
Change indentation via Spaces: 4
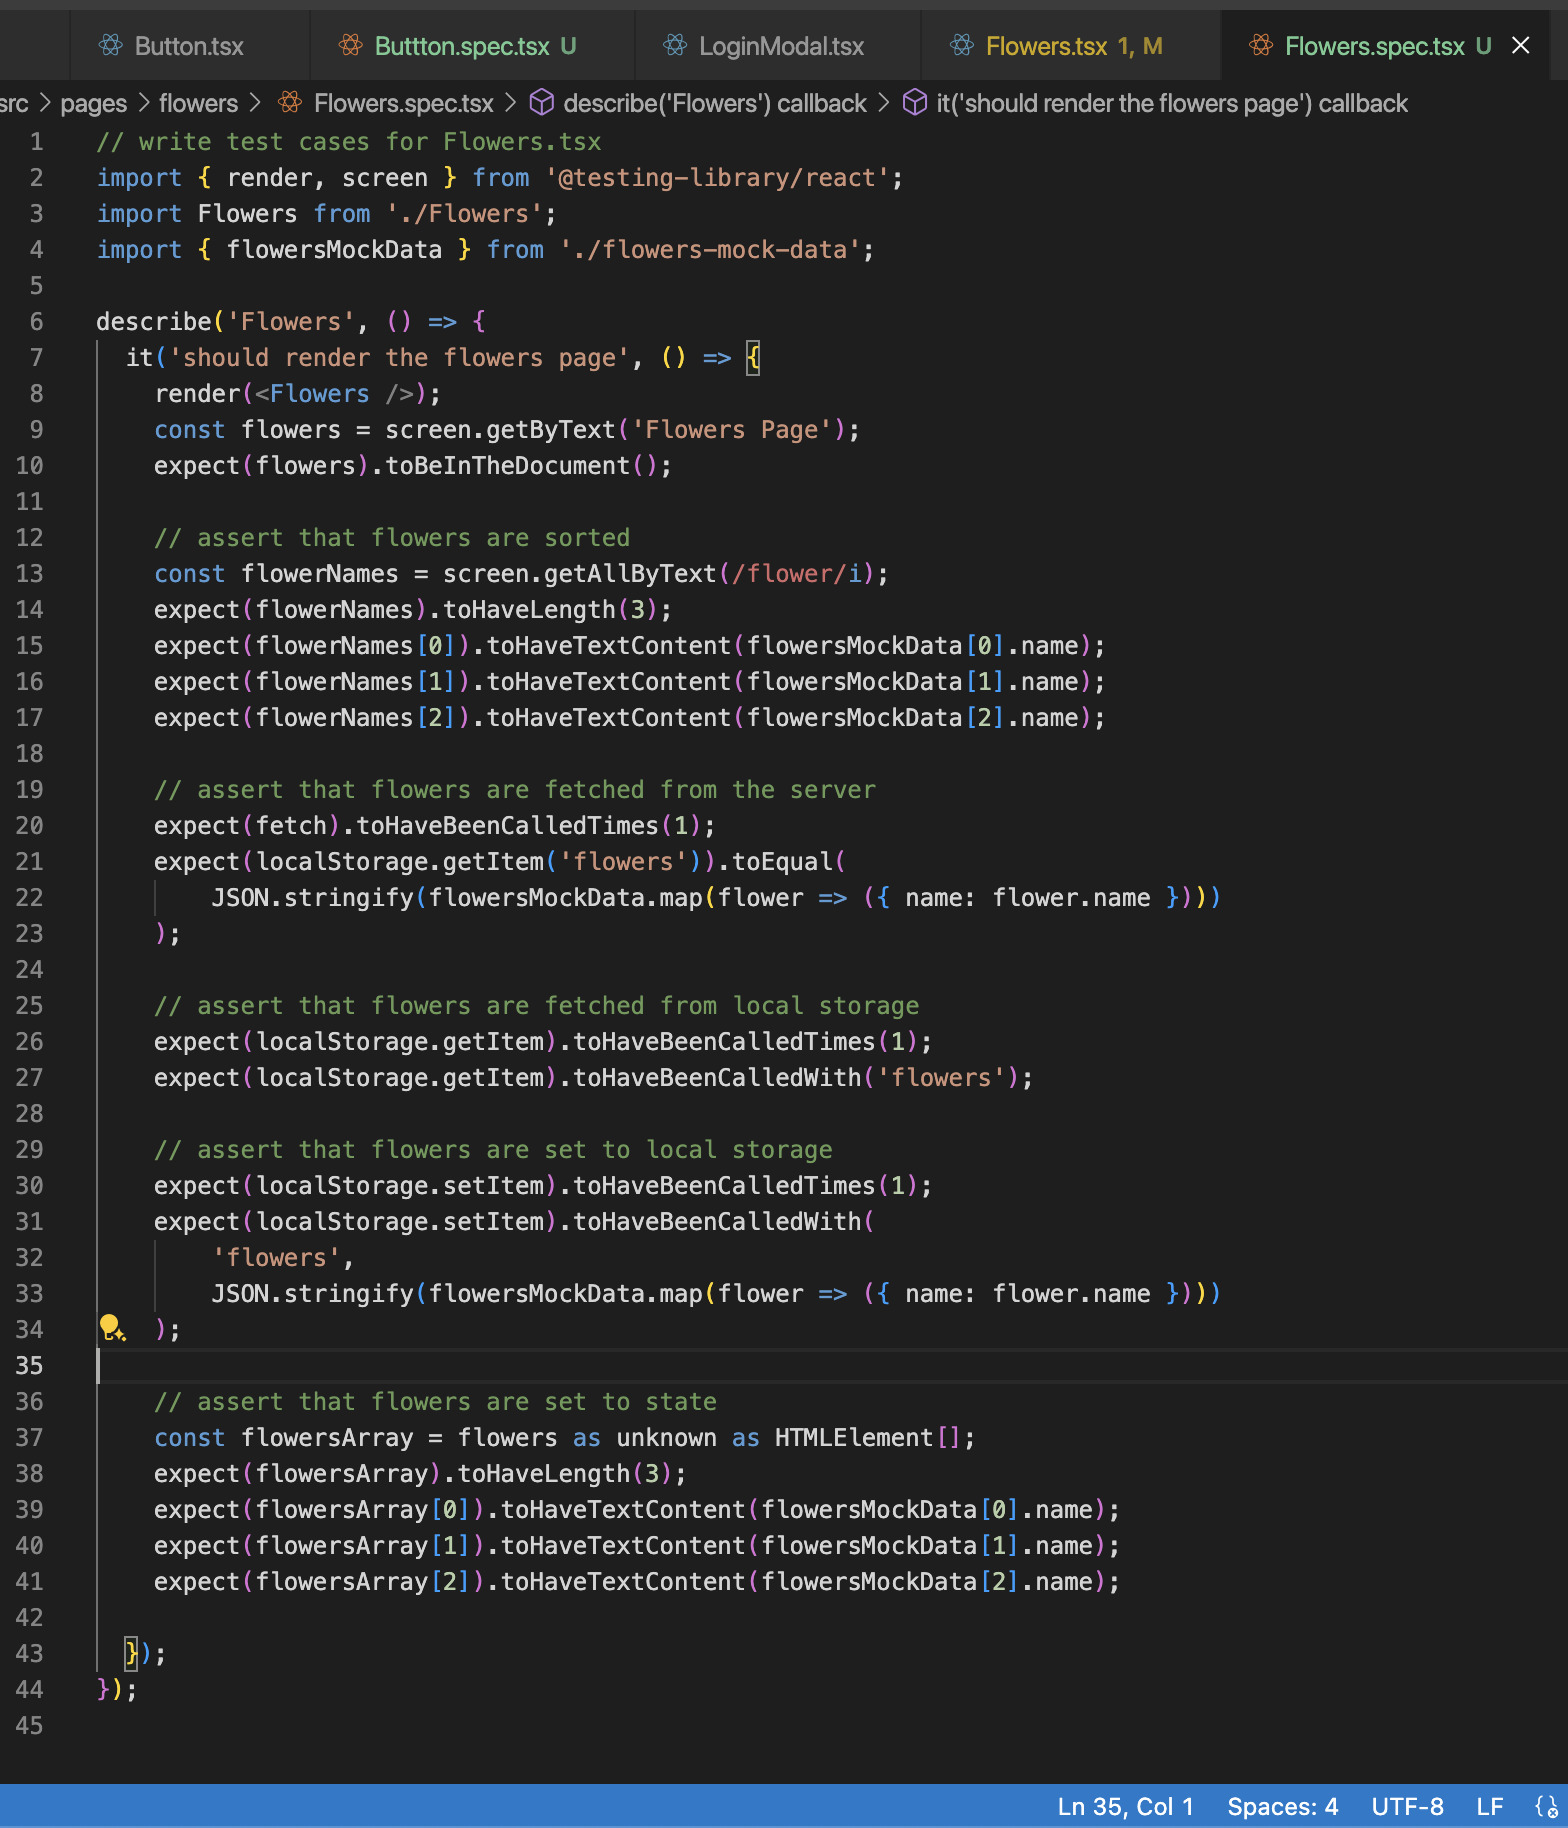pyautogui.click(x=1282, y=1806)
